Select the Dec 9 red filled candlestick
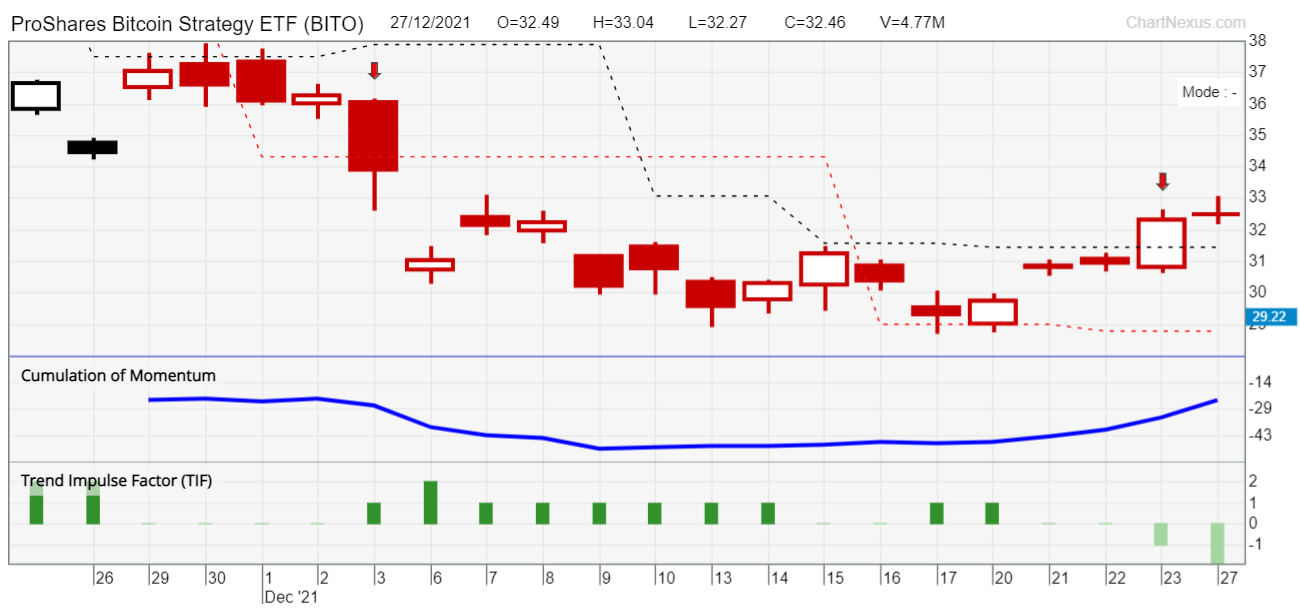 599,271
